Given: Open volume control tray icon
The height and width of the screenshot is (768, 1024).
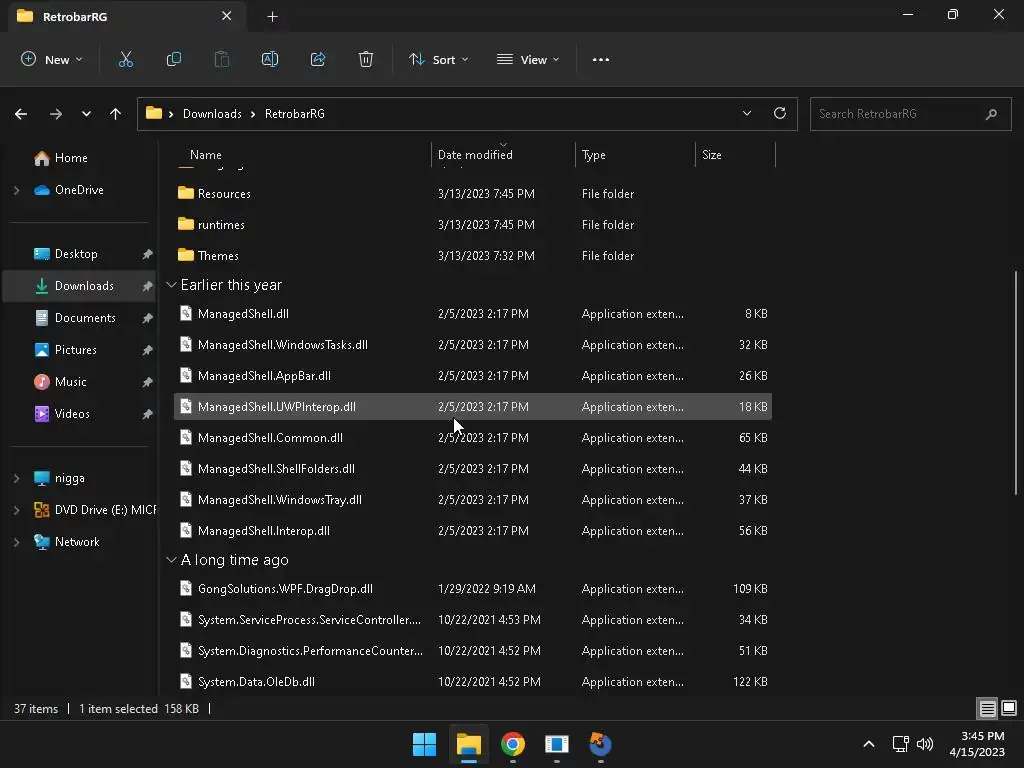Looking at the screenshot, I should coord(925,744).
